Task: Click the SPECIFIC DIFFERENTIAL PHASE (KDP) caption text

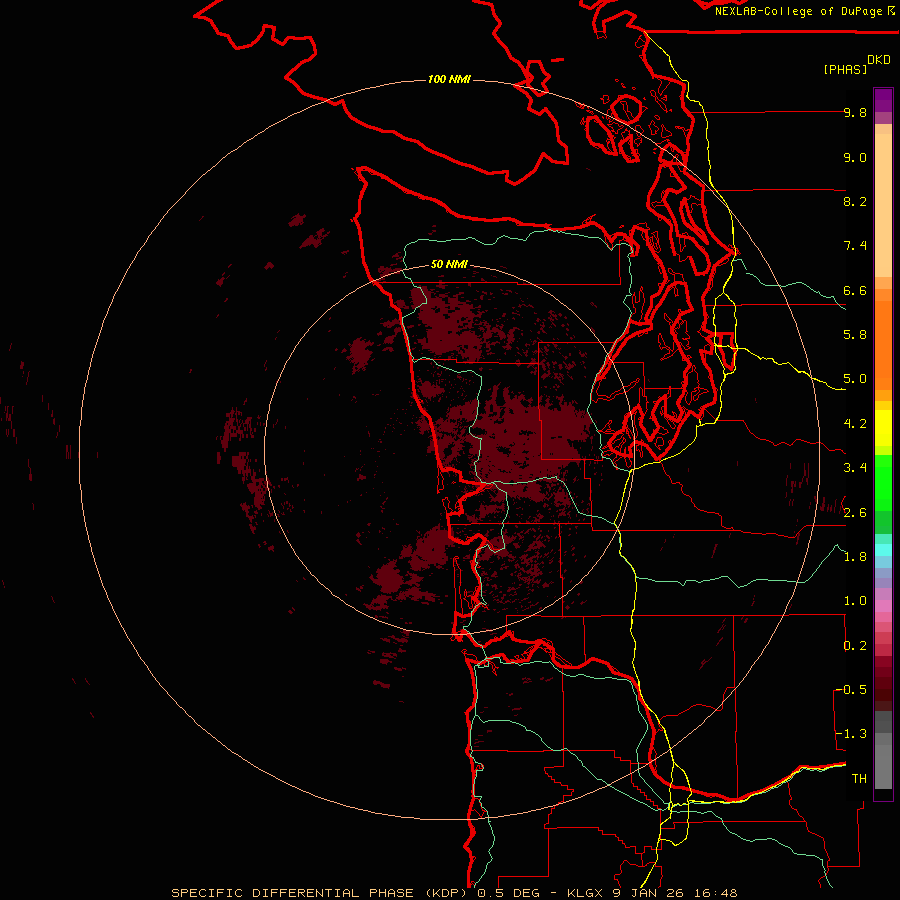Action: click(319, 893)
